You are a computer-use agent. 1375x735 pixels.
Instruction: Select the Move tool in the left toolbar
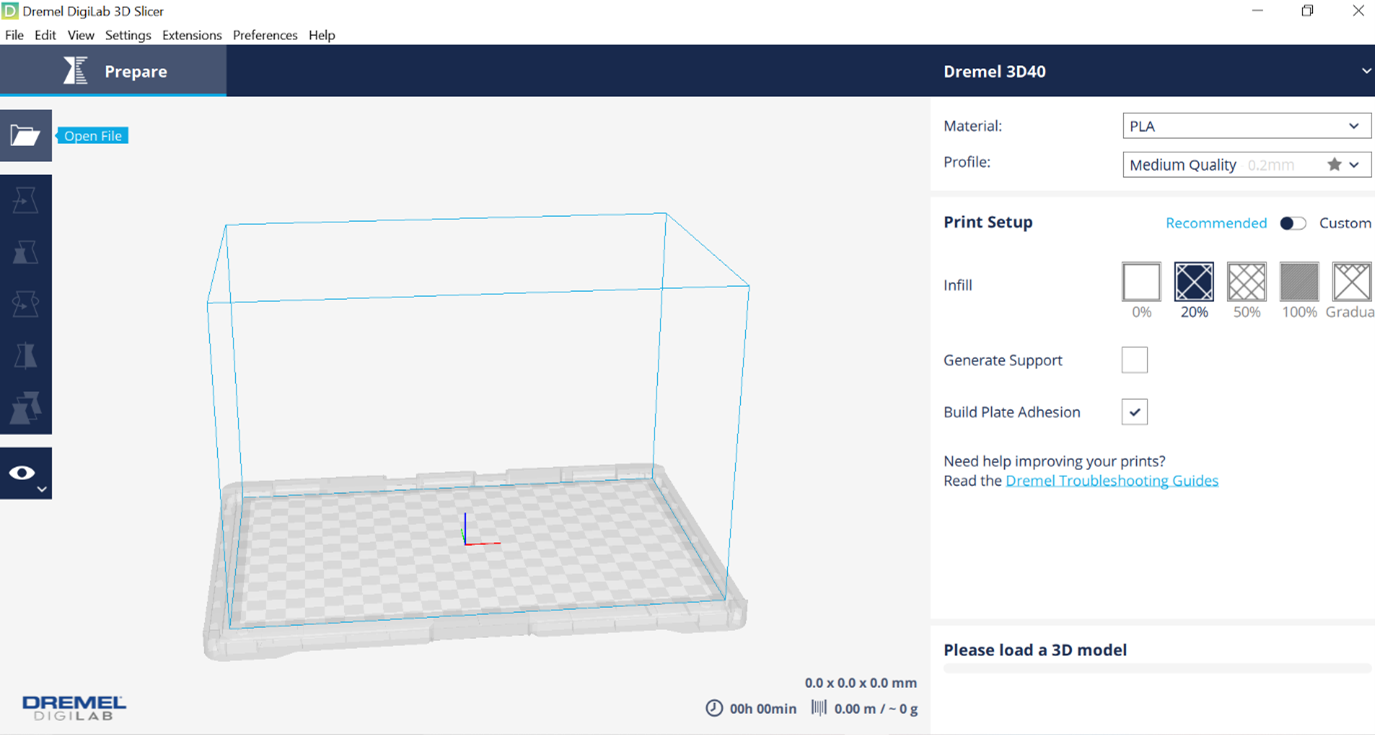click(x=25, y=200)
